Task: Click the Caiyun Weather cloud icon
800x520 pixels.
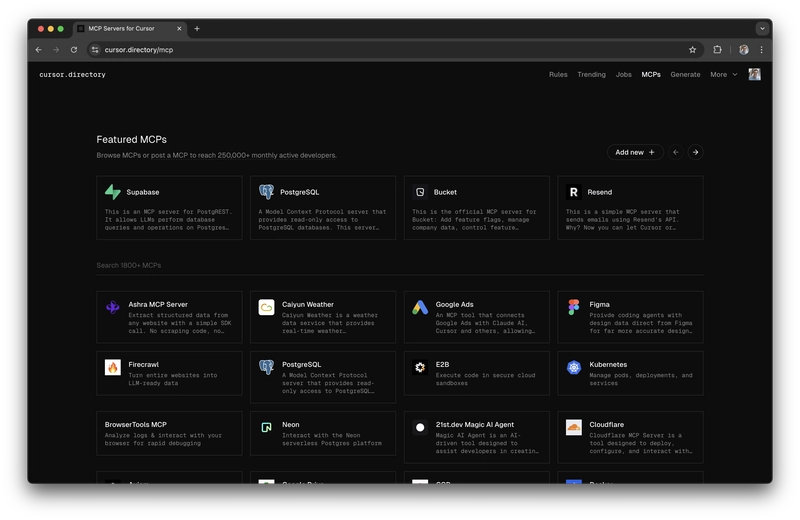Action: (266, 307)
